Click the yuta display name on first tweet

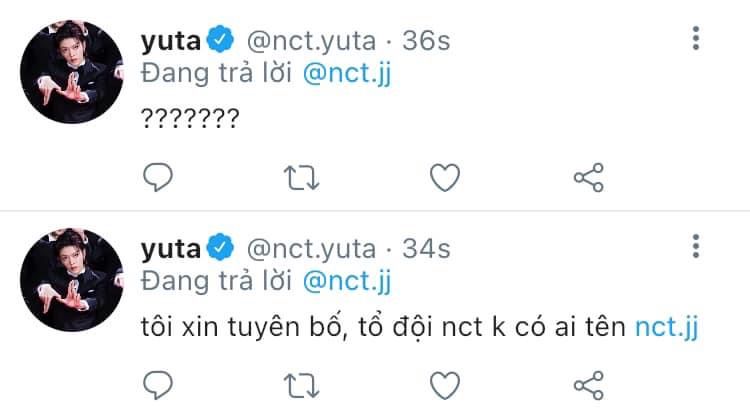[x=172, y=40]
